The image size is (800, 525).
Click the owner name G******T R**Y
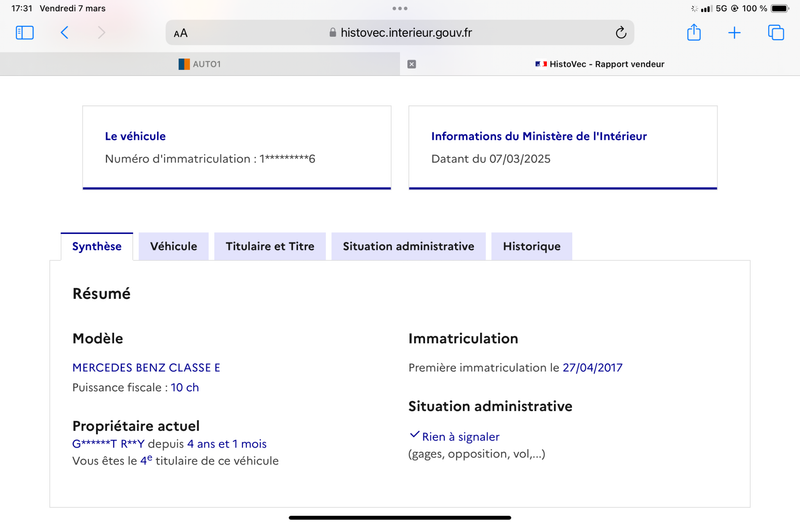click(108, 444)
